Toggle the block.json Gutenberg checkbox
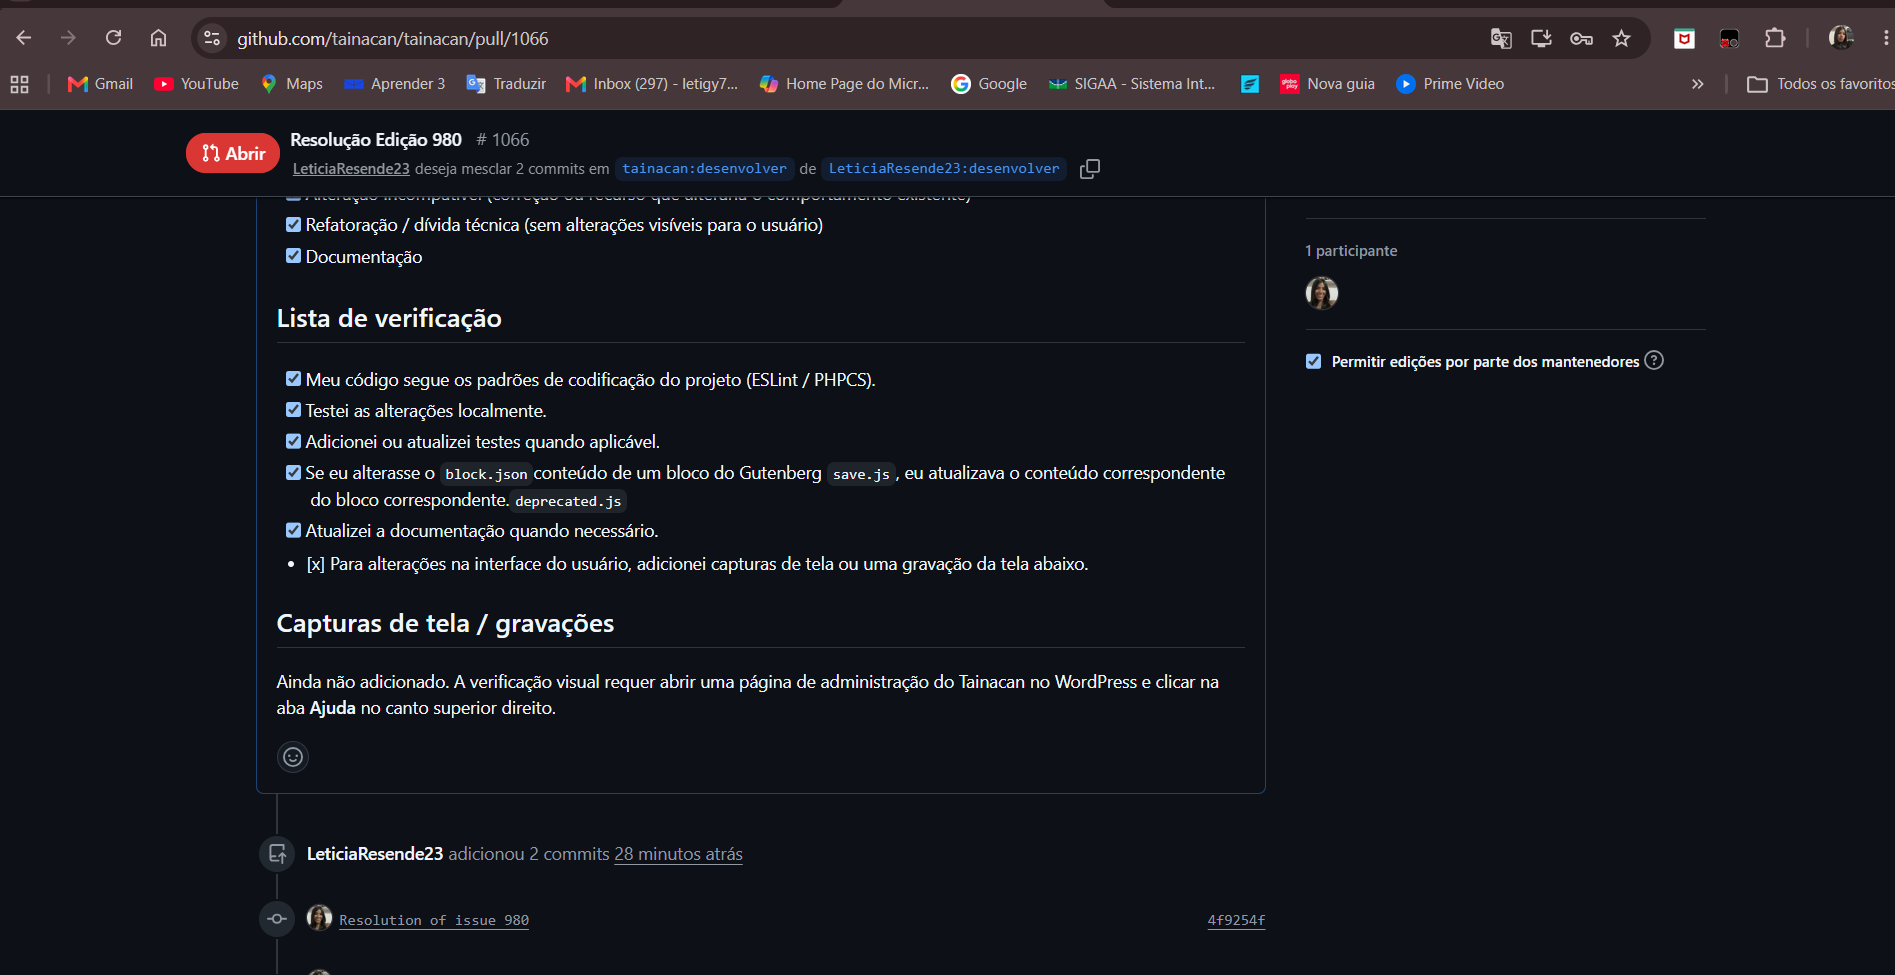 click(293, 472)
